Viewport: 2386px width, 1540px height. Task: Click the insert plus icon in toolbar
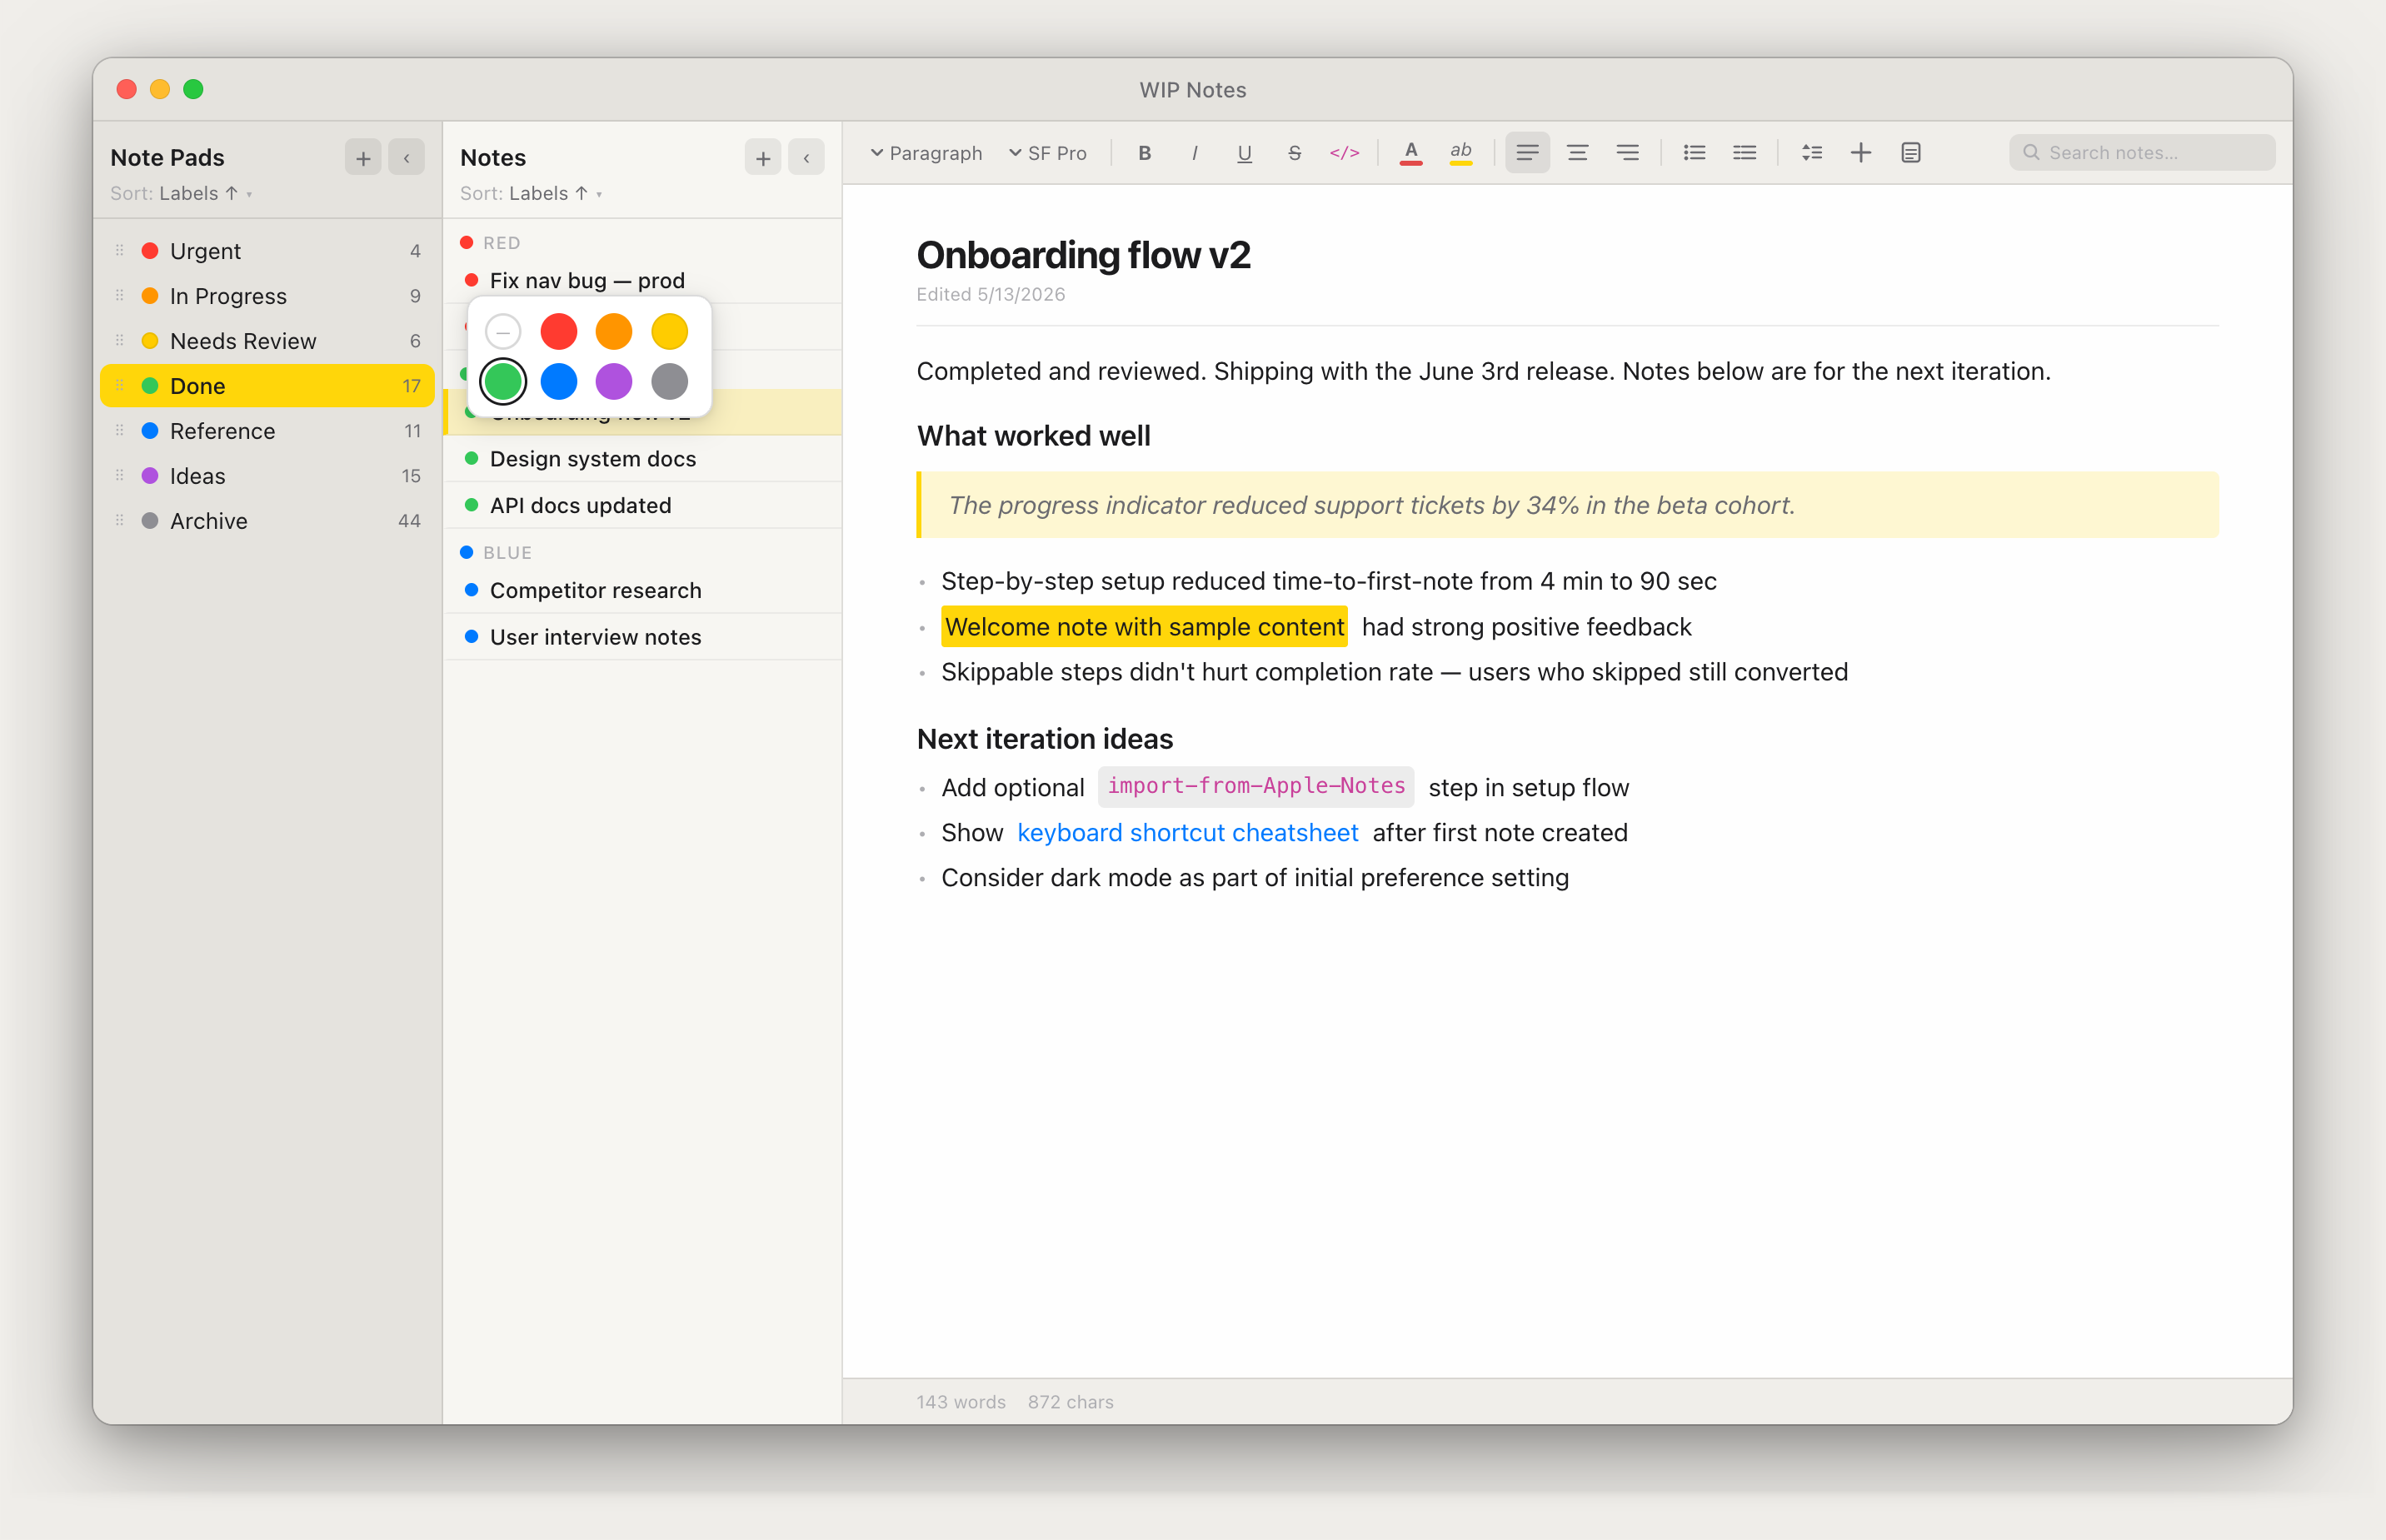[x=1861, y=153]
